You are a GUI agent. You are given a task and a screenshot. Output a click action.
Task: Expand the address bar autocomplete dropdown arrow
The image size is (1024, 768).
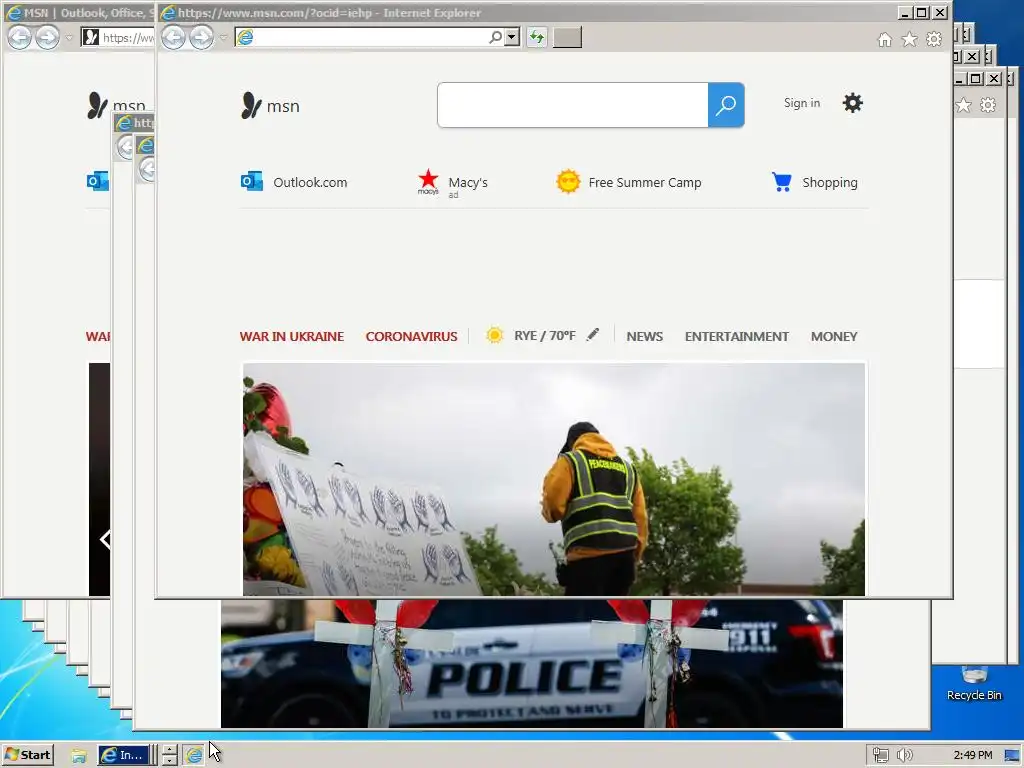click(512, 37)
